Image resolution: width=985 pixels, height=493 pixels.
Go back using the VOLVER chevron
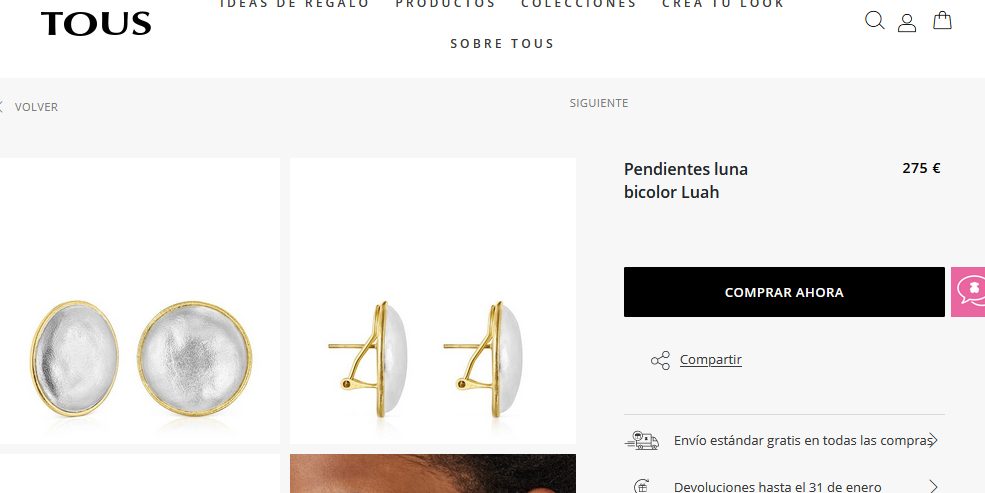point(1,107)
